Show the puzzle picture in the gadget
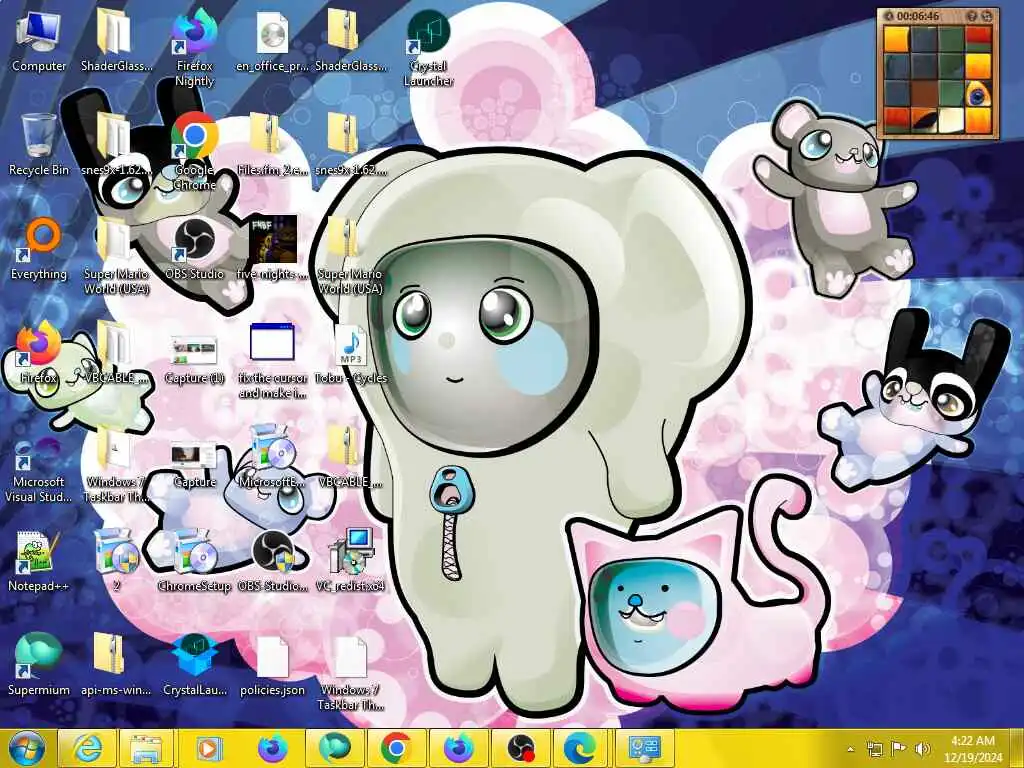The image size is (1024, 768). (x=971, y=16)
